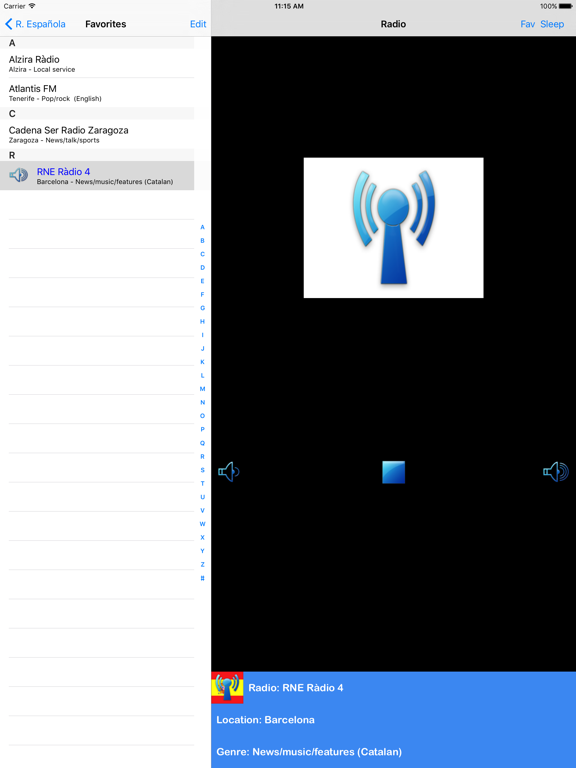Jump to index letter K

pyautogui.click(x=202, y=362)
